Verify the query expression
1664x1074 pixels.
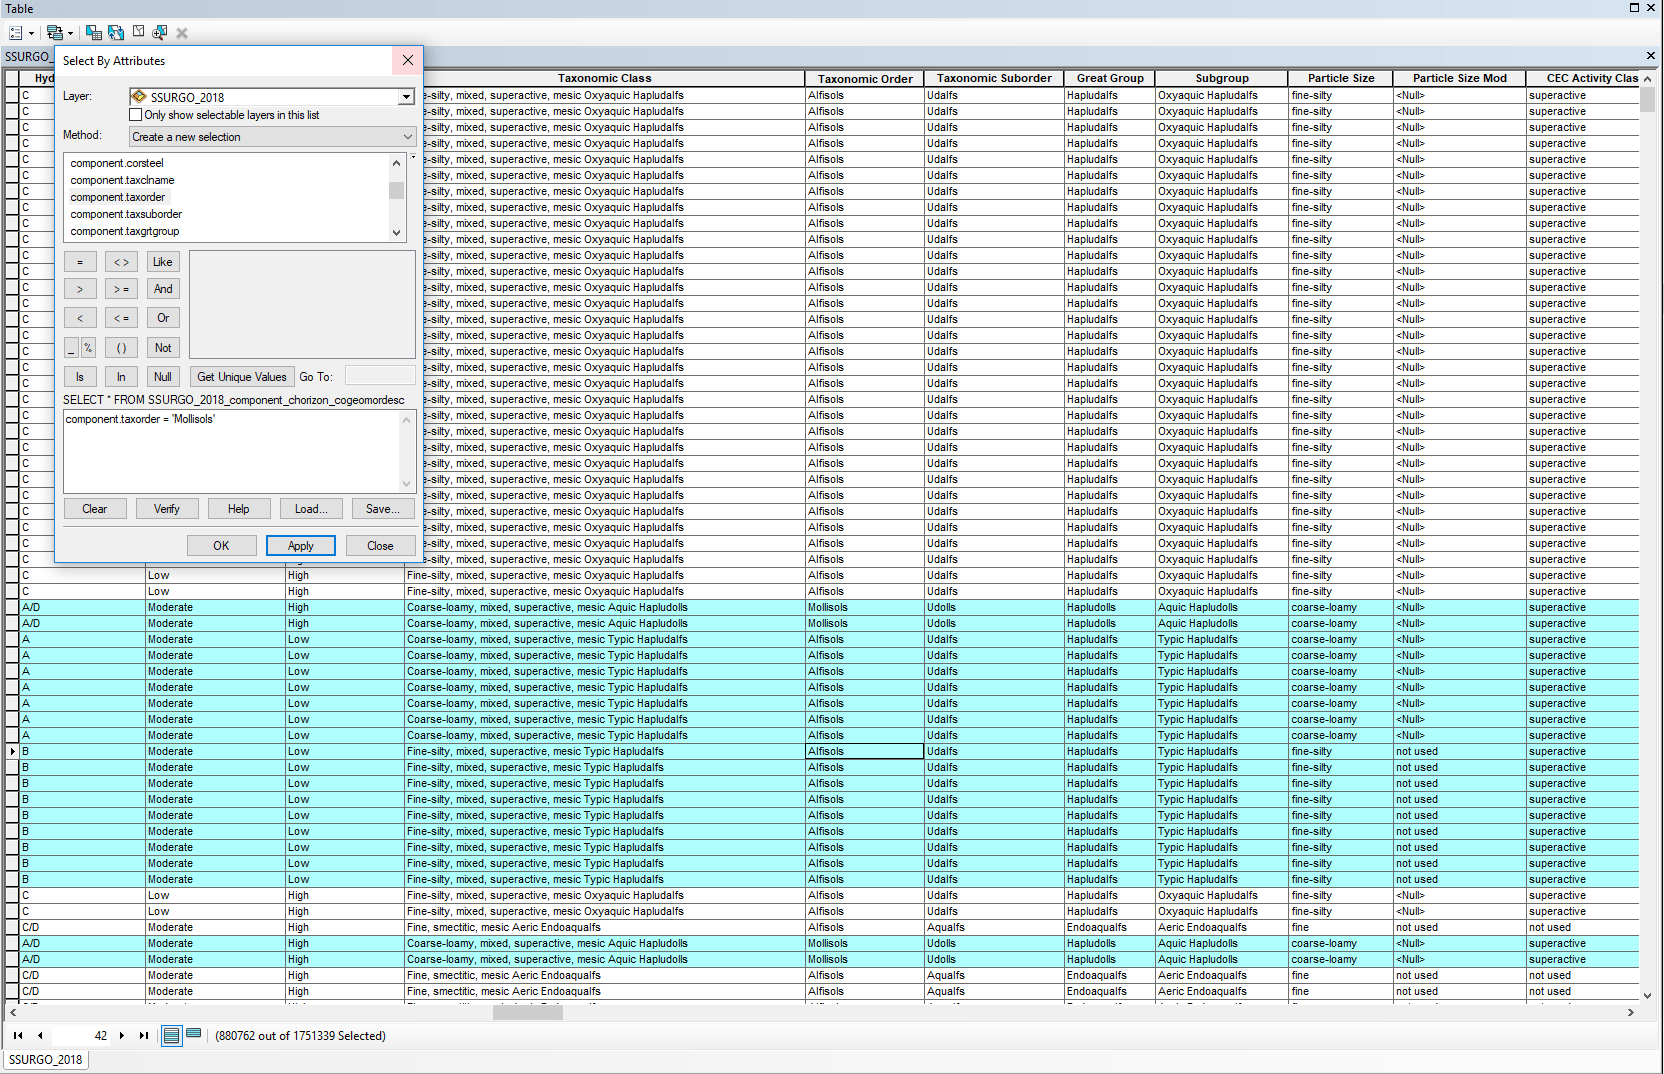click(x=167, y=509)
